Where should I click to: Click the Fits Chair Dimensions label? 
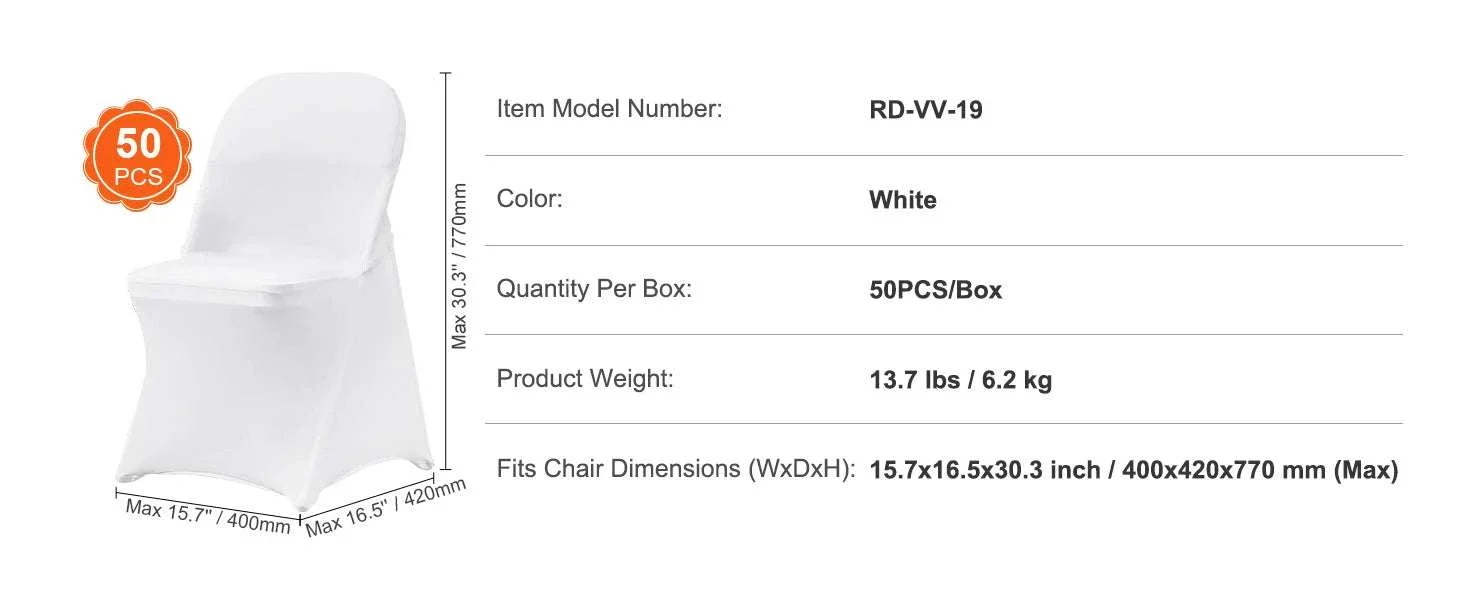676,468
